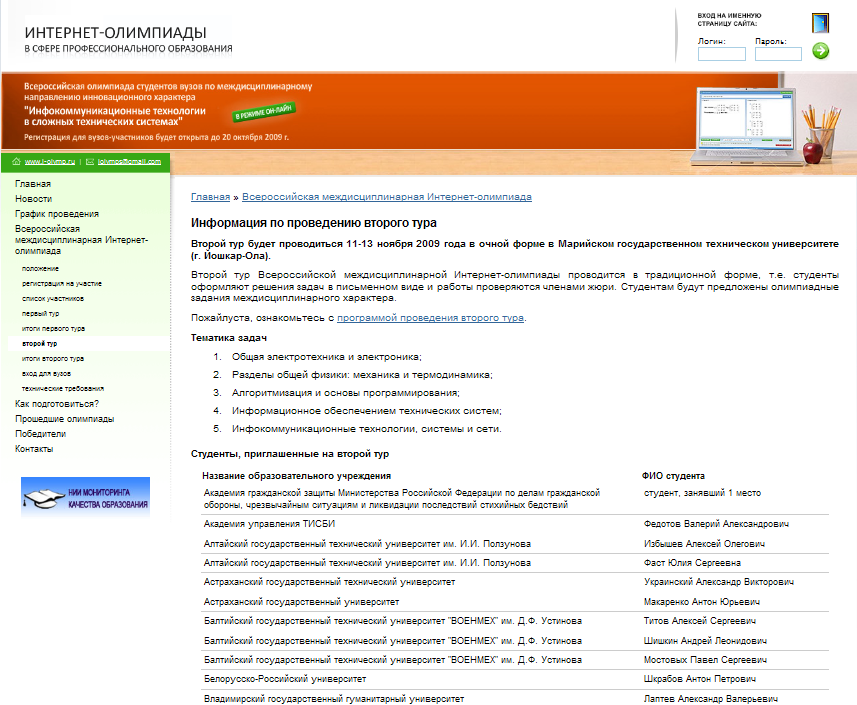The width and height of the screenshot is (857, 705).
Task: Open the вход для вузов submenu item
Action: pos(46,374)
